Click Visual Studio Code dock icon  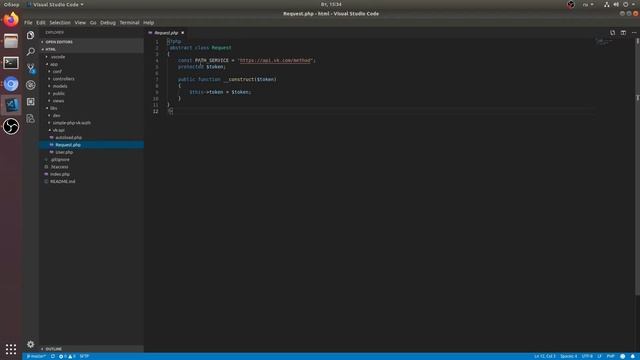coord(11,105)
